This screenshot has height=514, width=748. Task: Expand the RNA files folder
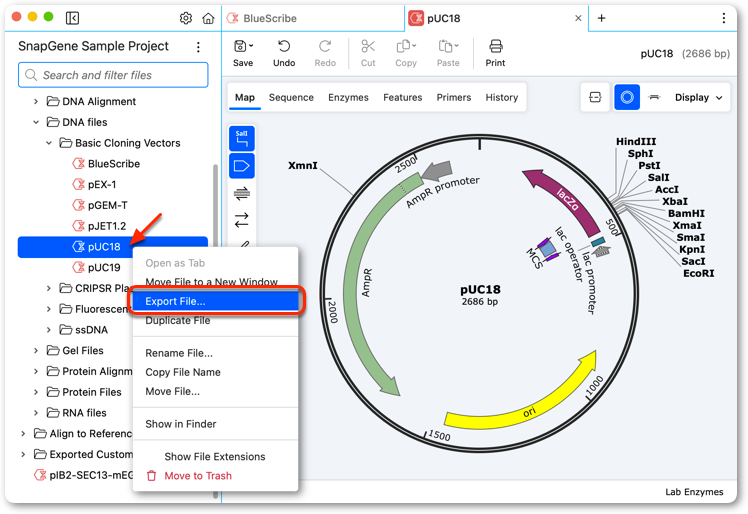36,413
